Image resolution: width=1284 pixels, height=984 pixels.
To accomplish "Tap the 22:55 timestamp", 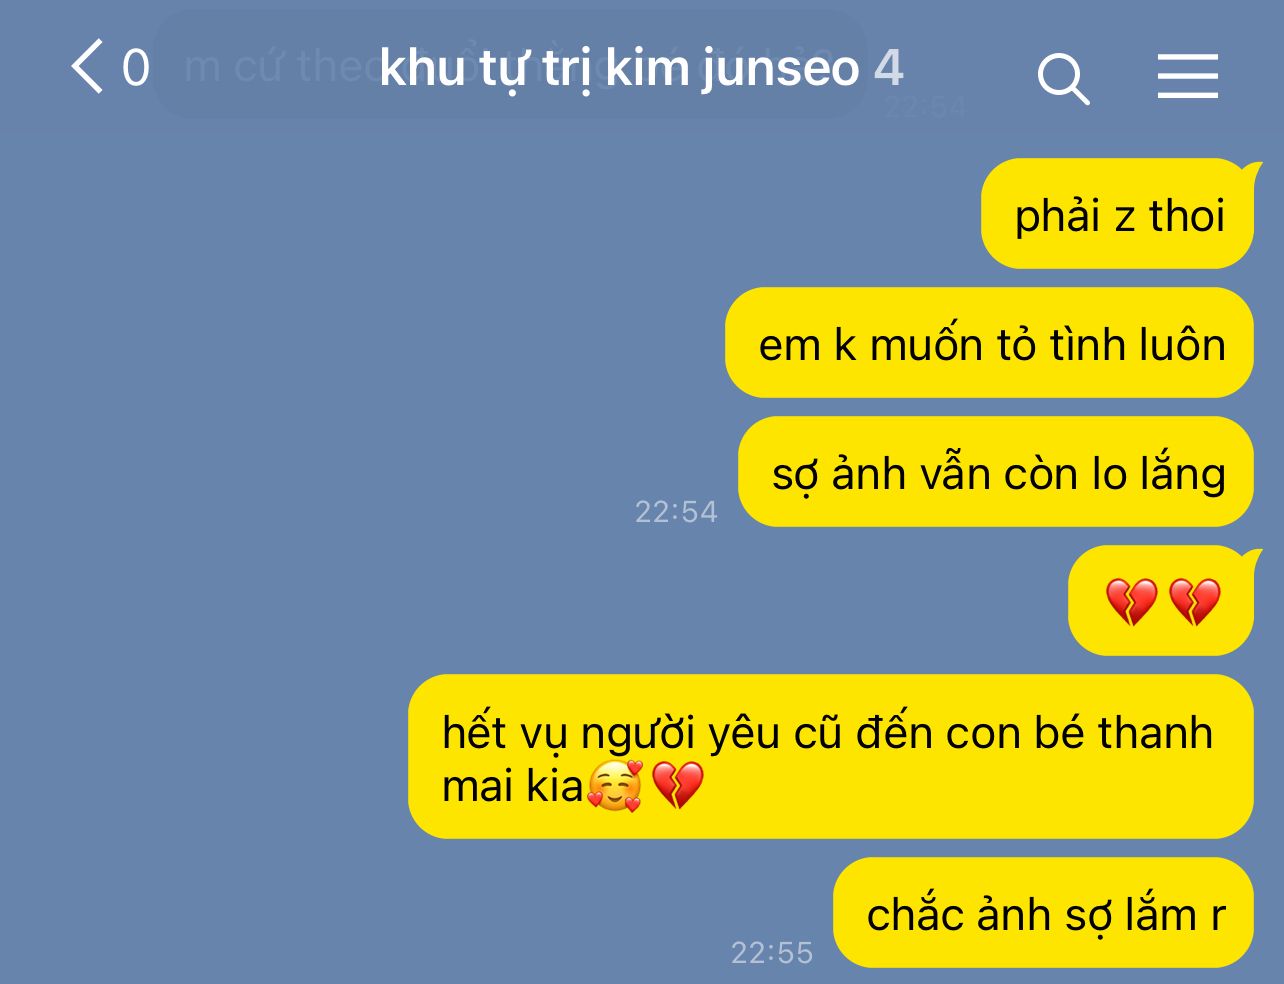I will (x=772, y=953).
